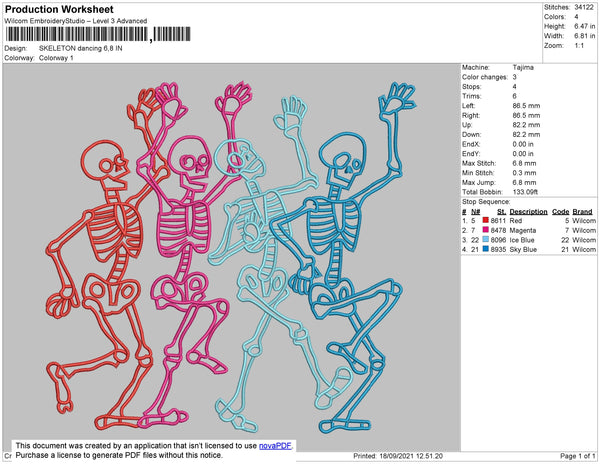Click the 'Trims:' label

click(471, 96)
